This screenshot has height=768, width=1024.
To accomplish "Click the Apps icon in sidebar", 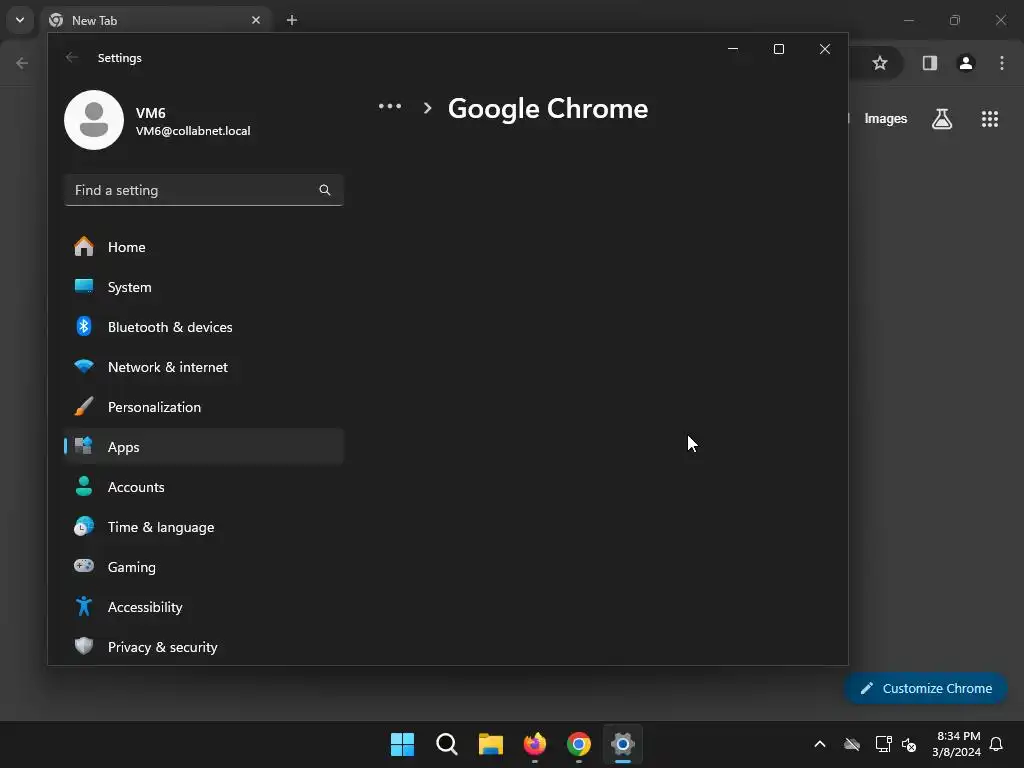I will coord(84,446).
